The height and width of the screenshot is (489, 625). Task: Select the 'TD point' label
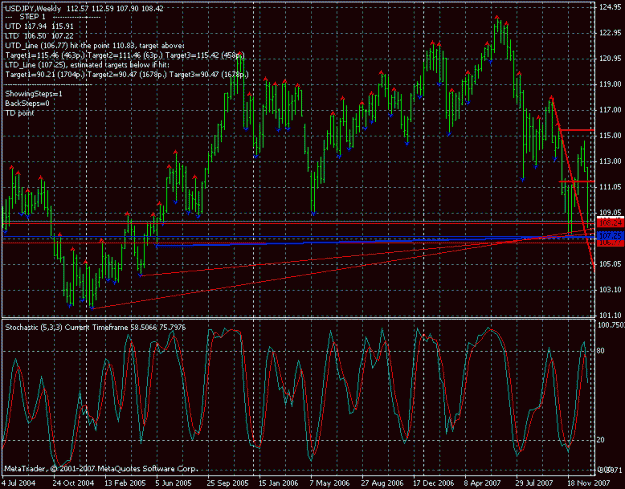pos(20,113)
